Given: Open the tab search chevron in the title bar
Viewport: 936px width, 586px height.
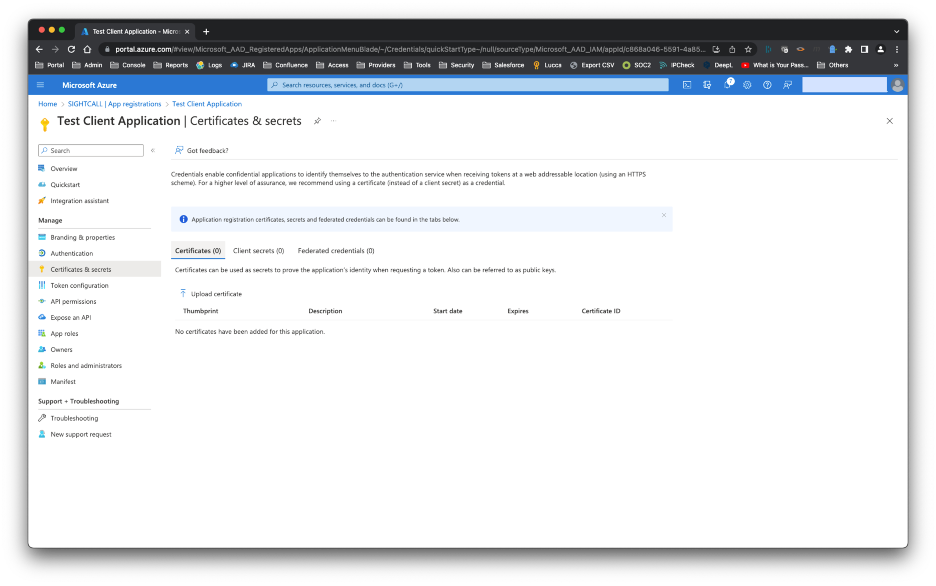Looking at the screenshot, I should click(x=897, y=32).
